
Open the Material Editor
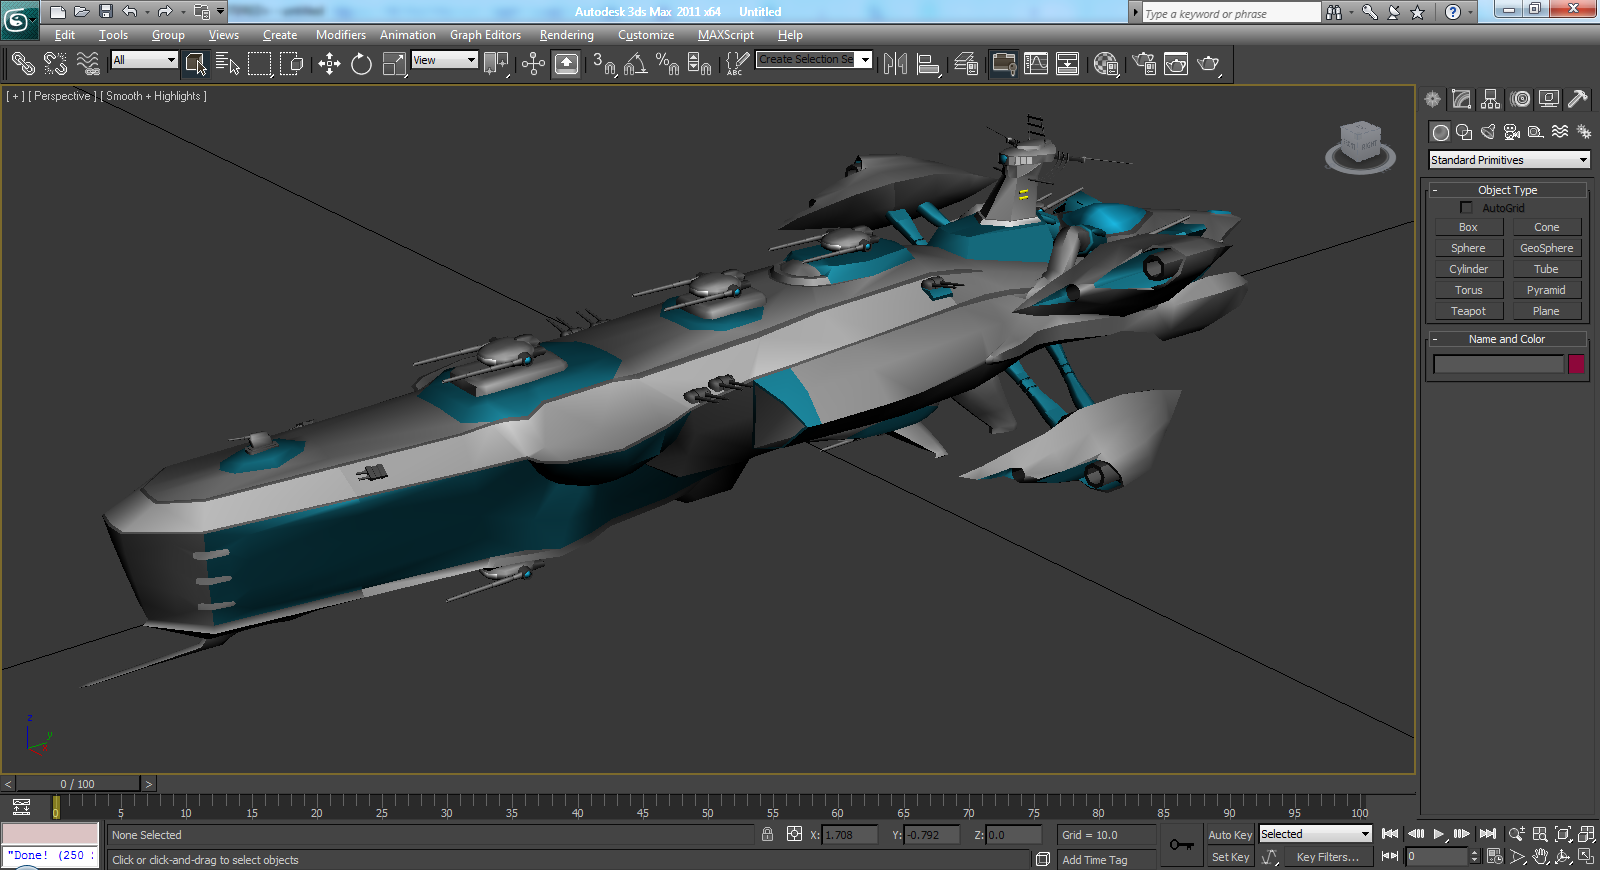click(x=1105, y=64)
